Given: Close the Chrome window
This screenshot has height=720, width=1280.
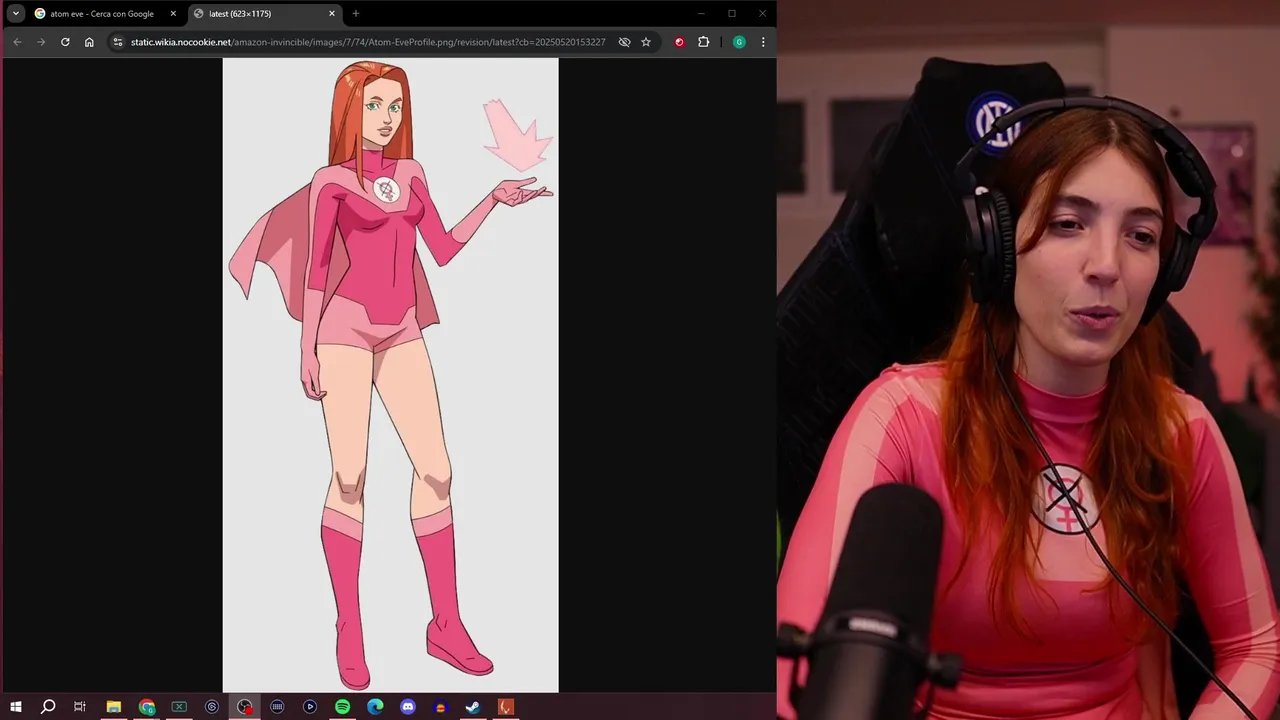Looking at the screenshot, I should tap(763, 14).
